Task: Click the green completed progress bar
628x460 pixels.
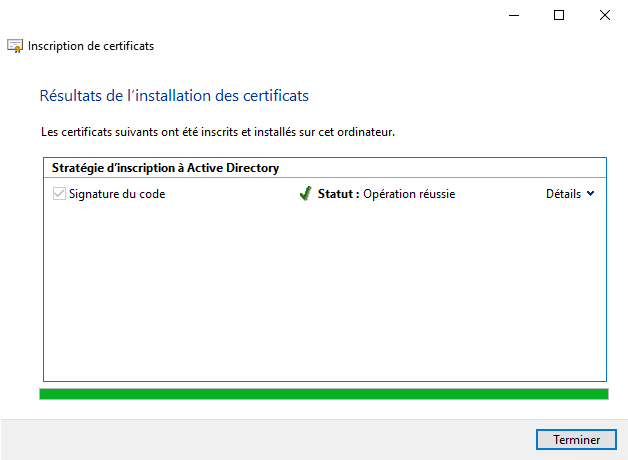Action: tap(323, 394)
